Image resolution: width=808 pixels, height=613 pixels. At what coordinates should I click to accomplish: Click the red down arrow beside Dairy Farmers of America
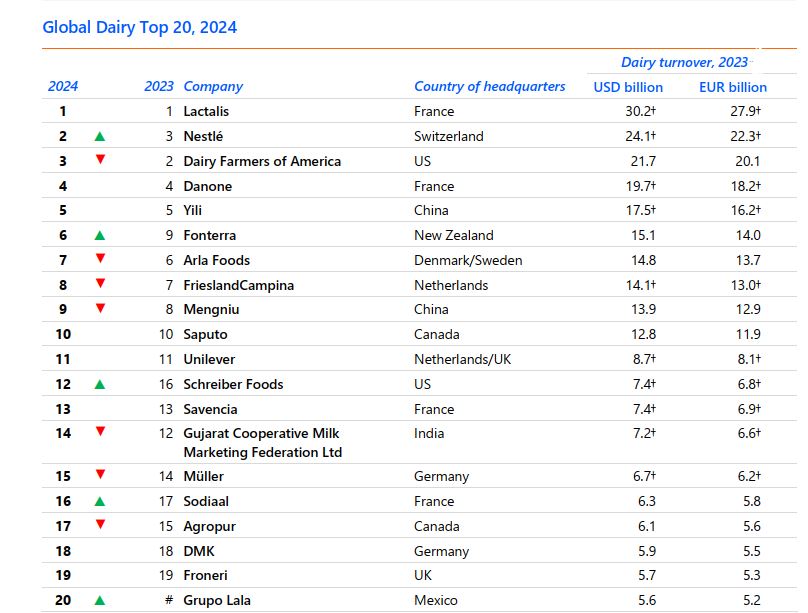coord(99,160)
